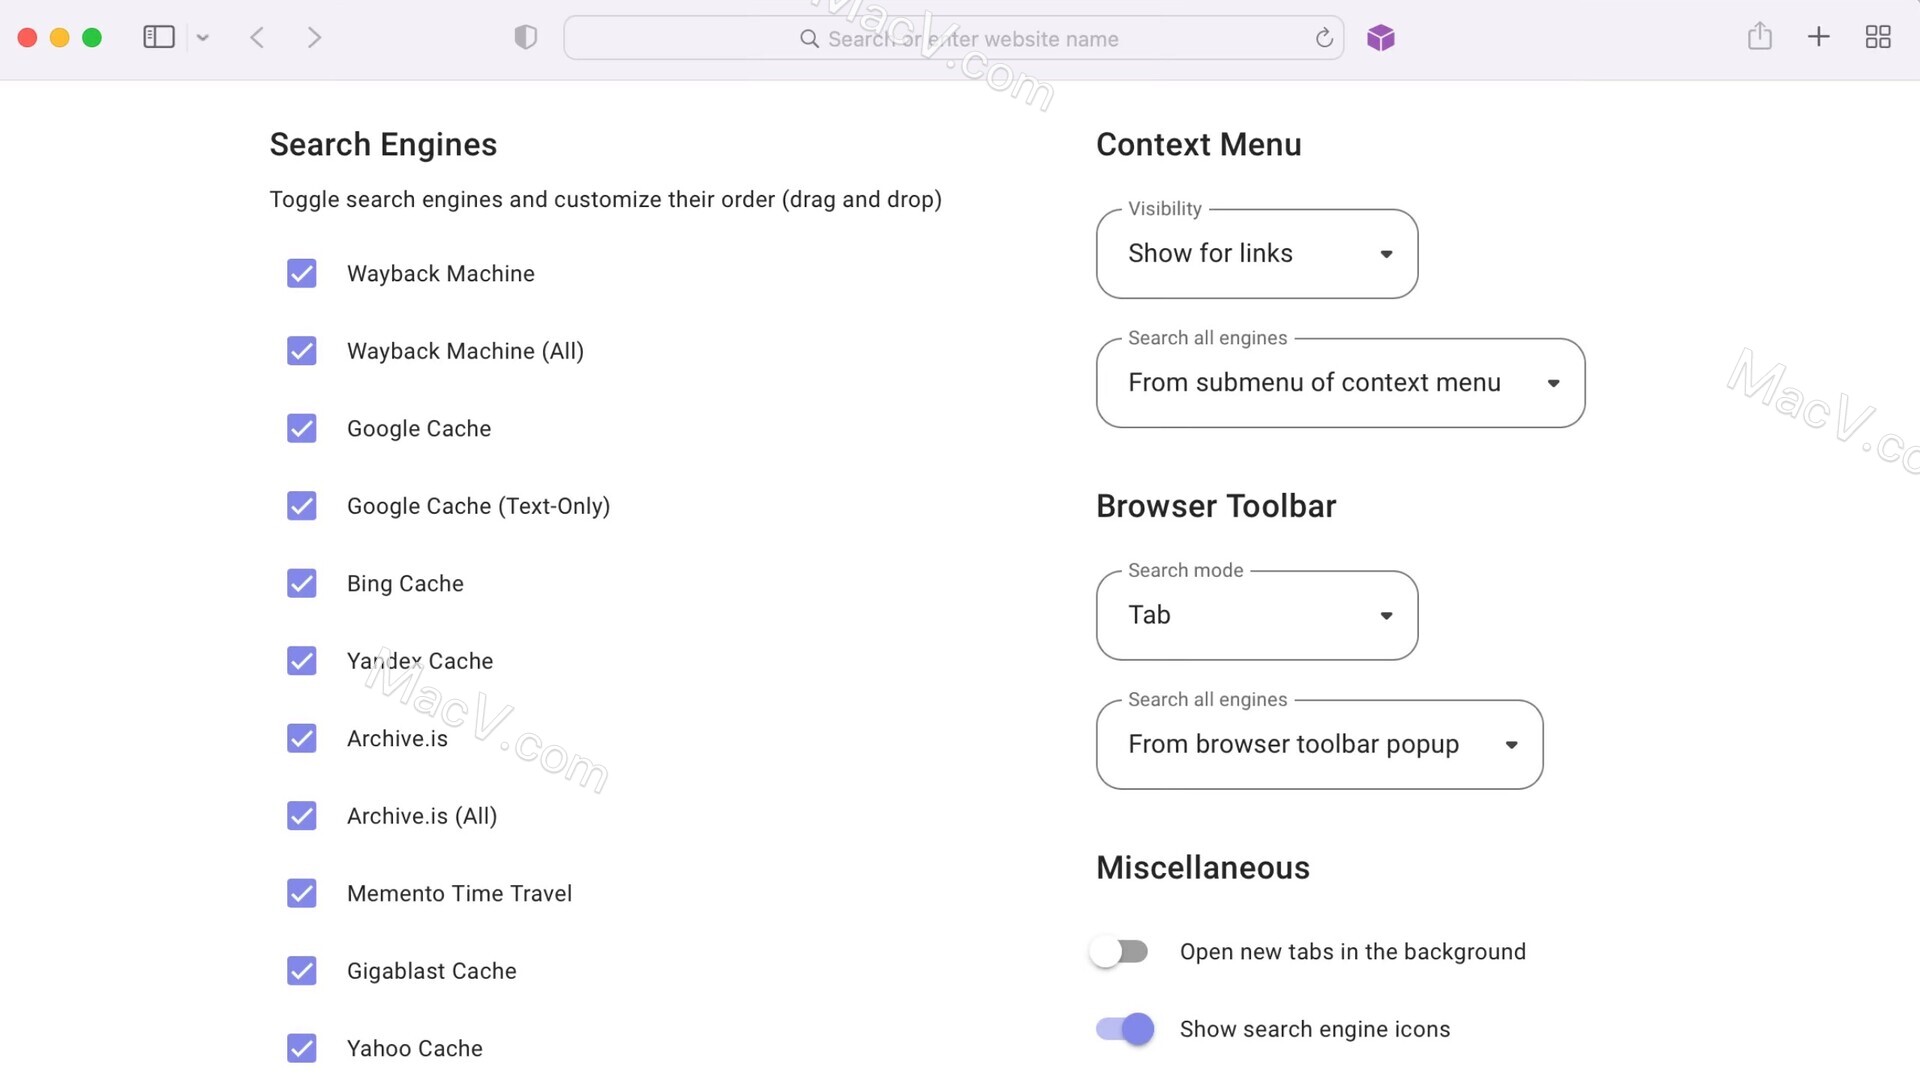
Task: Open the Search mode dropdown showing Tab
Action: (x=1257, y=615)
